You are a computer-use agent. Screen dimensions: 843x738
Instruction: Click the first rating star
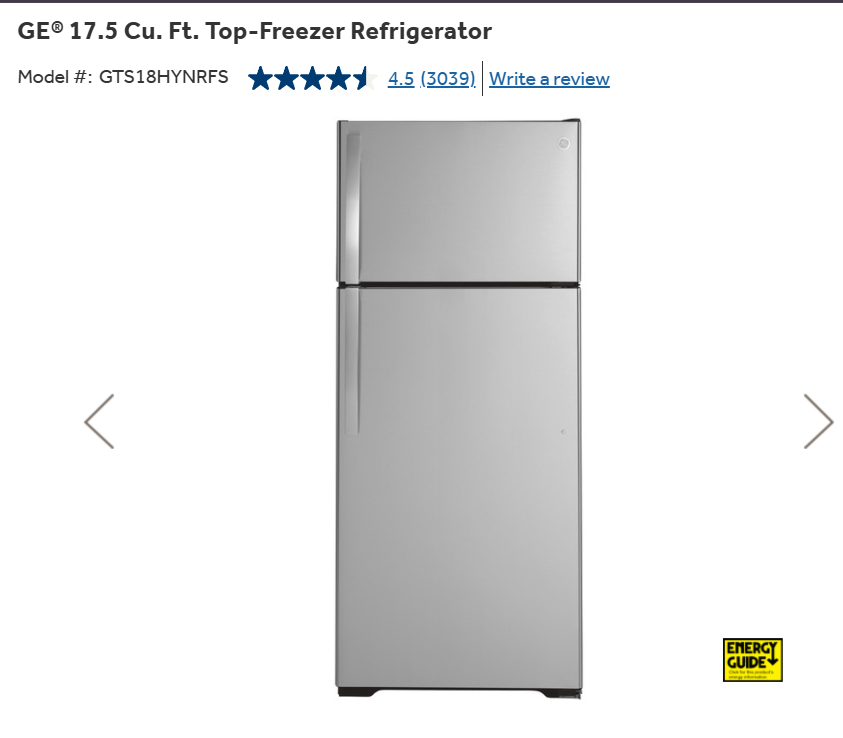tap(260, 78)
